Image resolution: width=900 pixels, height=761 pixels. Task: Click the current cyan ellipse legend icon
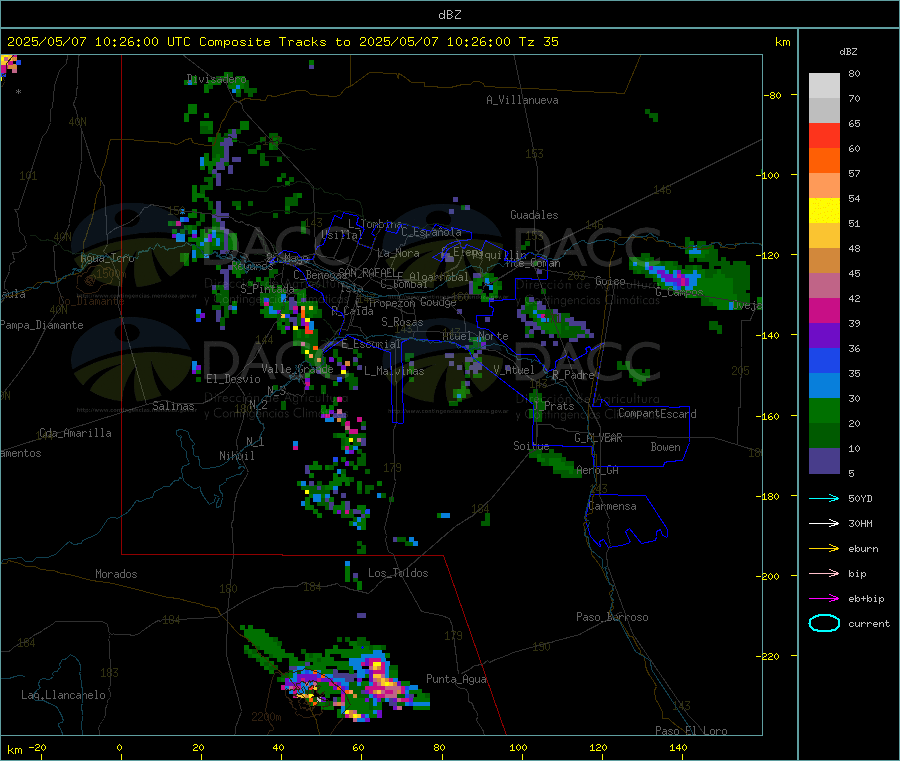824,623
